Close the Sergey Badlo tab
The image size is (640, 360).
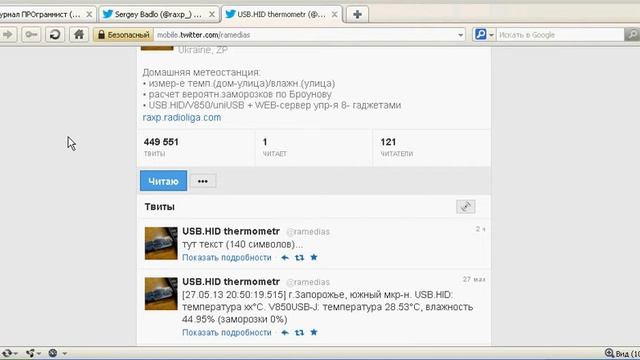(x=212, y=14)
